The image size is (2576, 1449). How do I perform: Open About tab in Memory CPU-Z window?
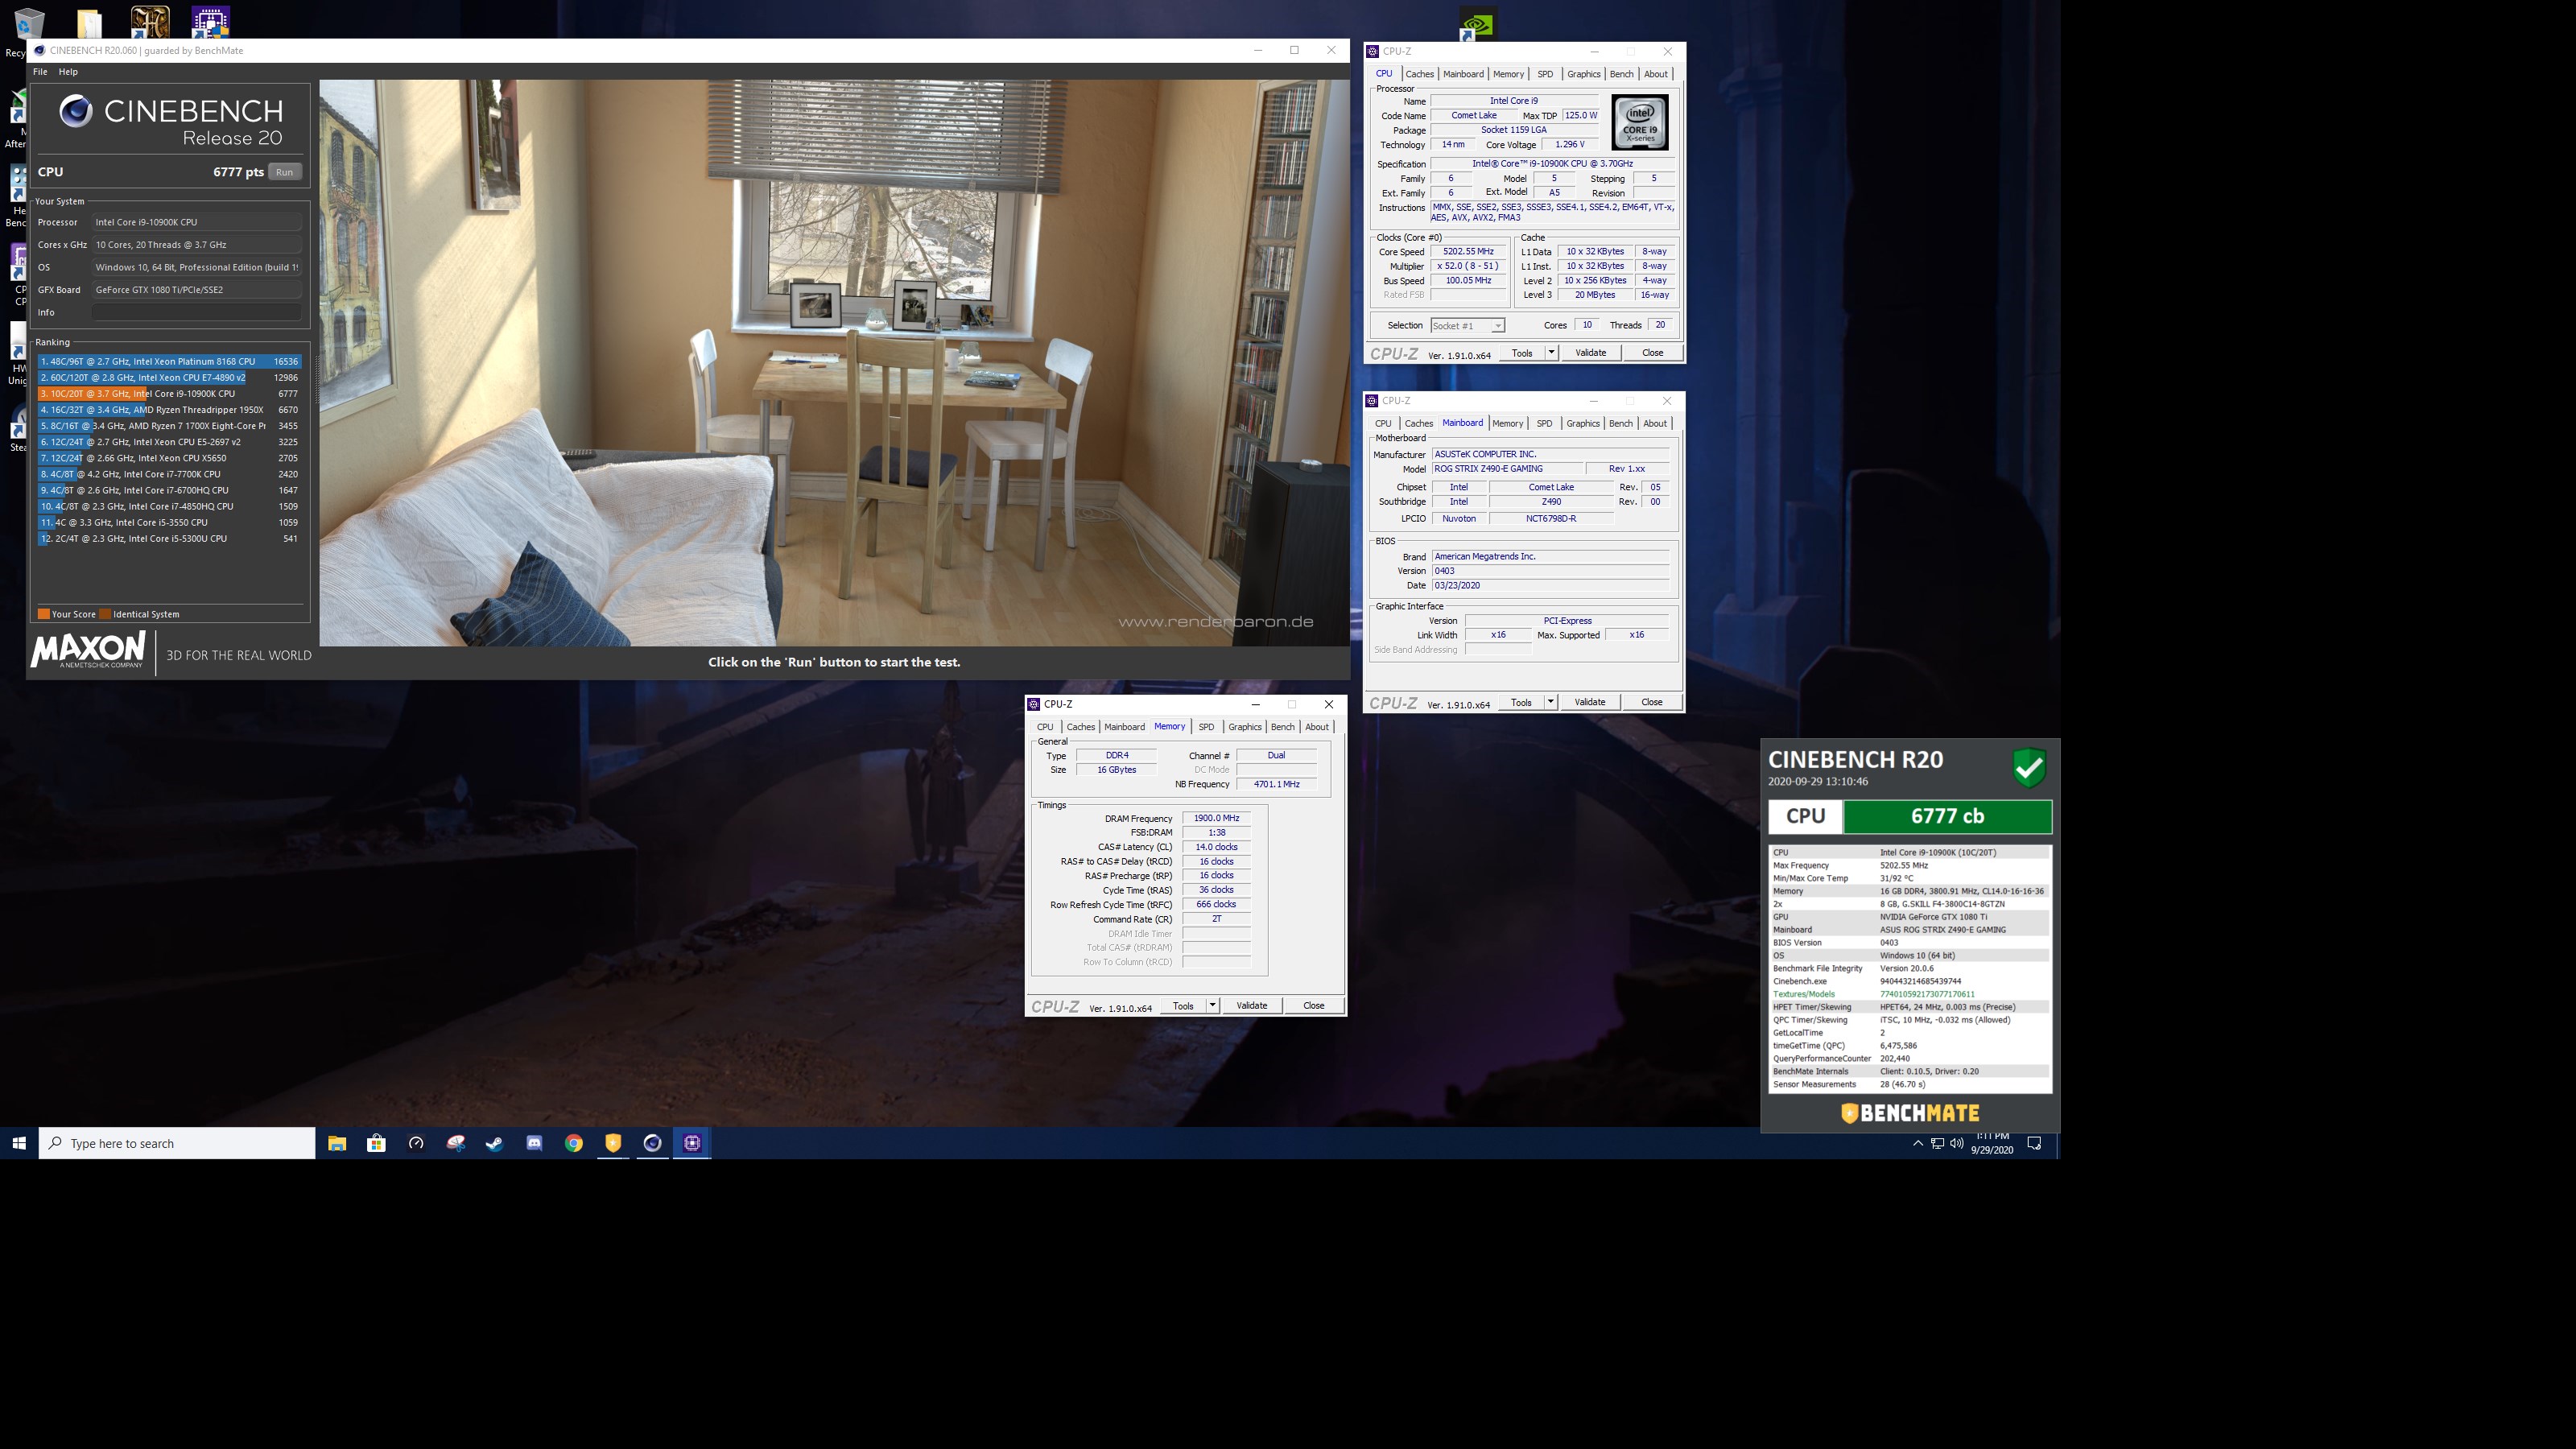point(1317,727)
